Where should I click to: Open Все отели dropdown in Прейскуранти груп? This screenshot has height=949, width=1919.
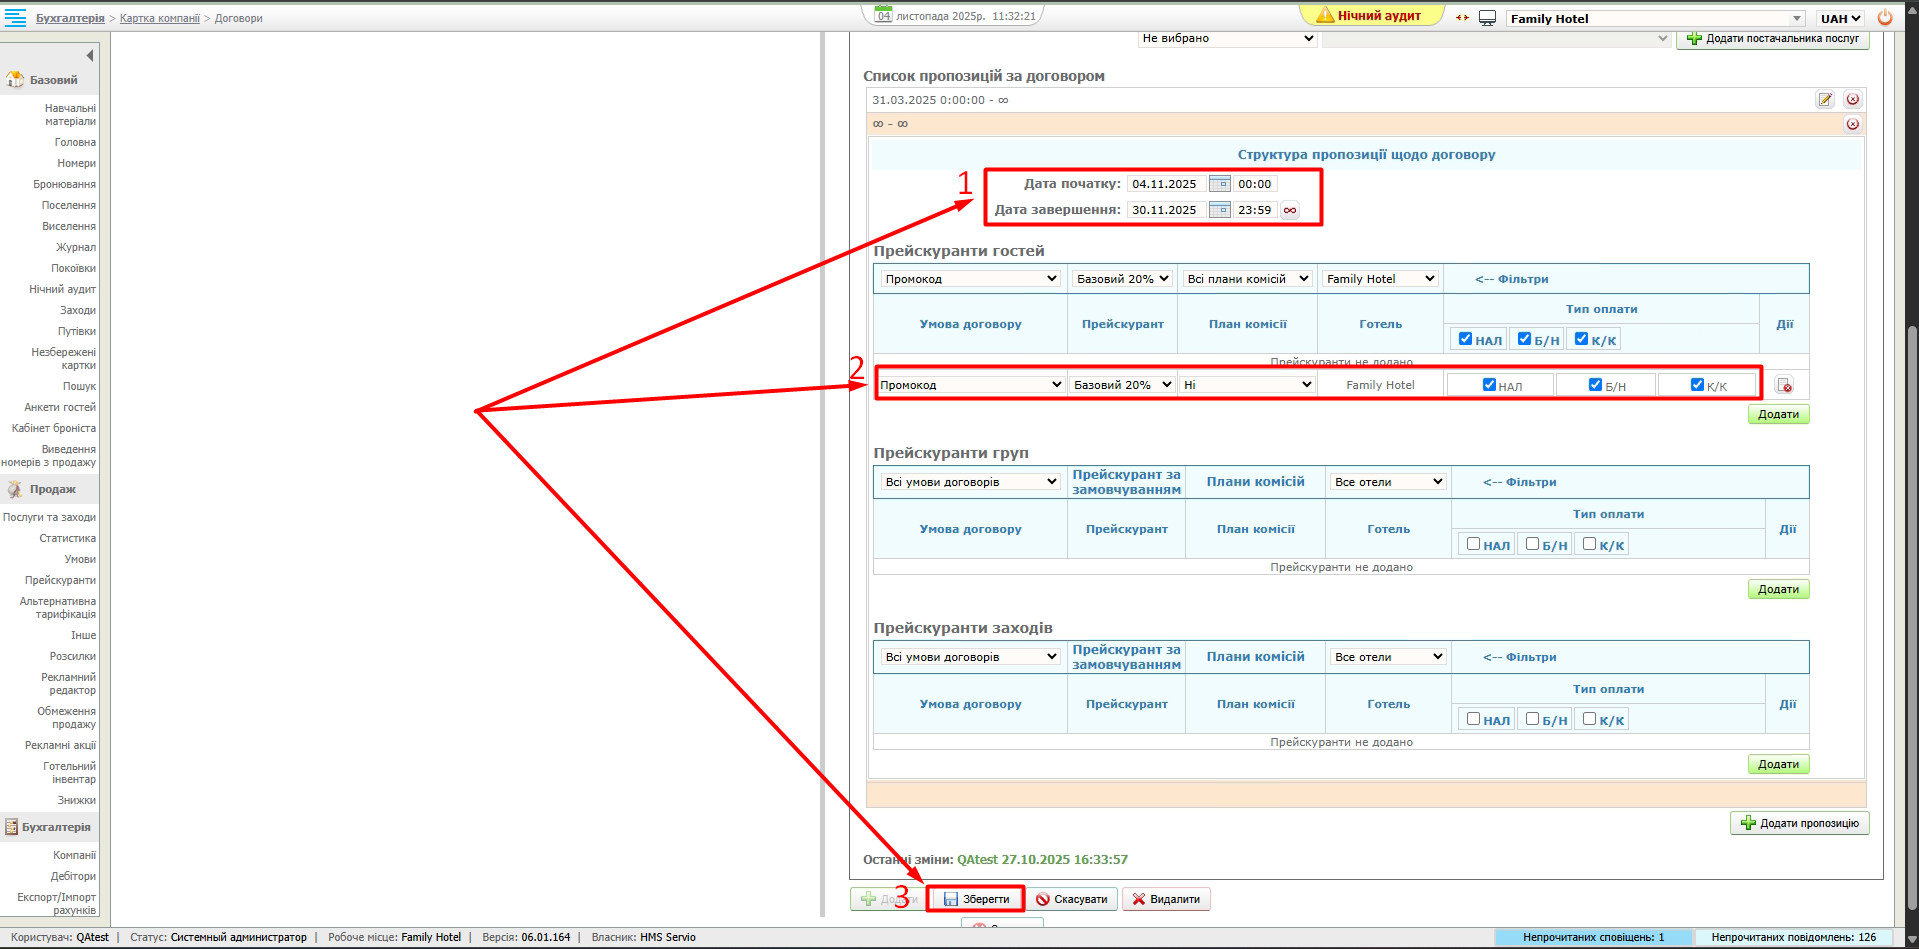click(x=1388, y=482)
